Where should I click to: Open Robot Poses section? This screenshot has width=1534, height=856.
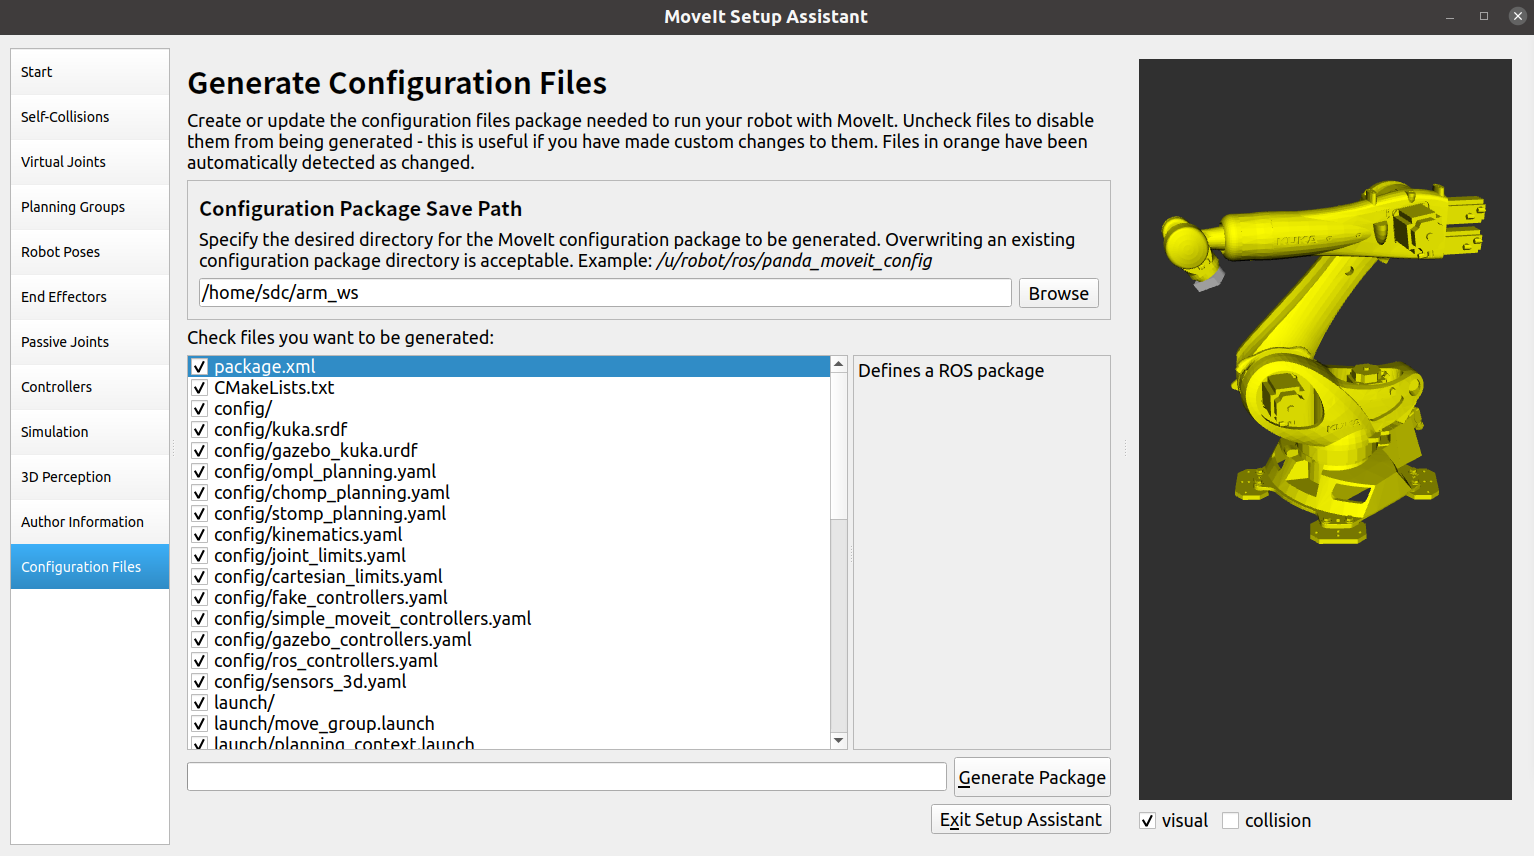pos(90,252)
